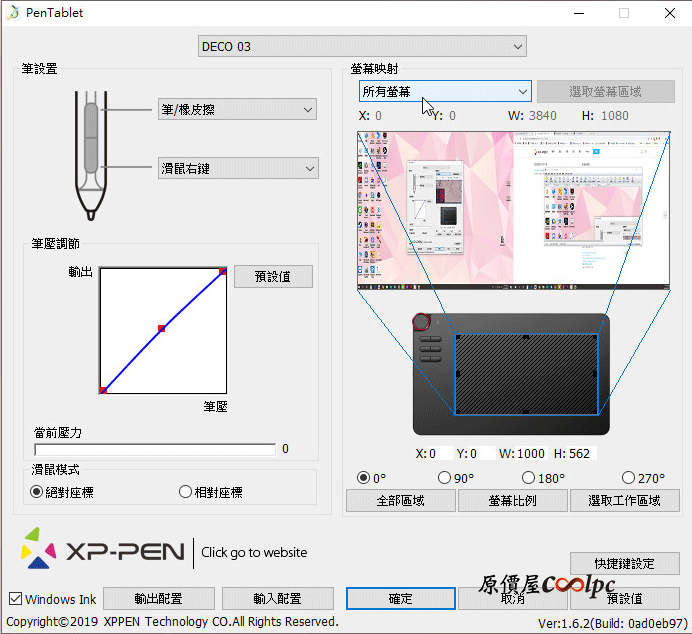Click the middle red pressure curve point
This screenshot has width=692, height=634.
tap(162, 328)
